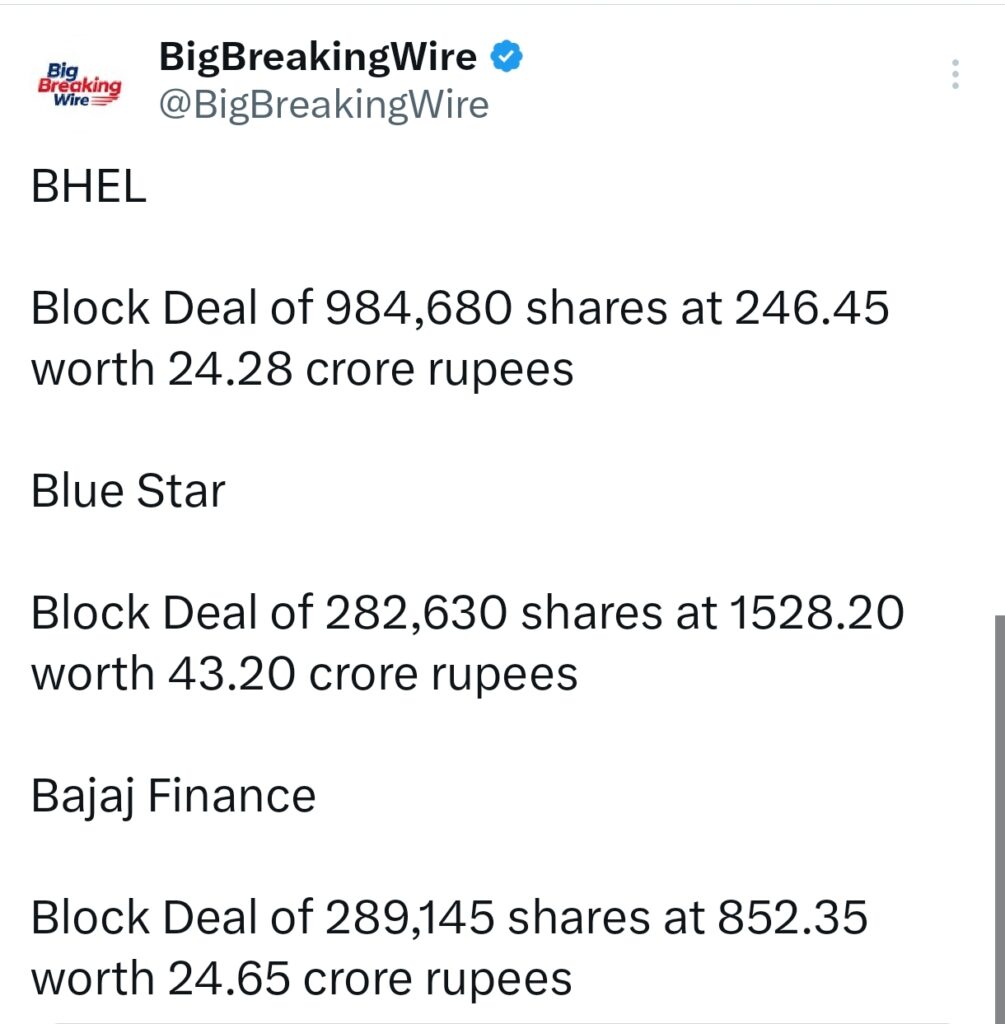Viewport: 1005px width, 1024px height.
Task: Click the 'Blue Star' text line
Action: [128, 490]
